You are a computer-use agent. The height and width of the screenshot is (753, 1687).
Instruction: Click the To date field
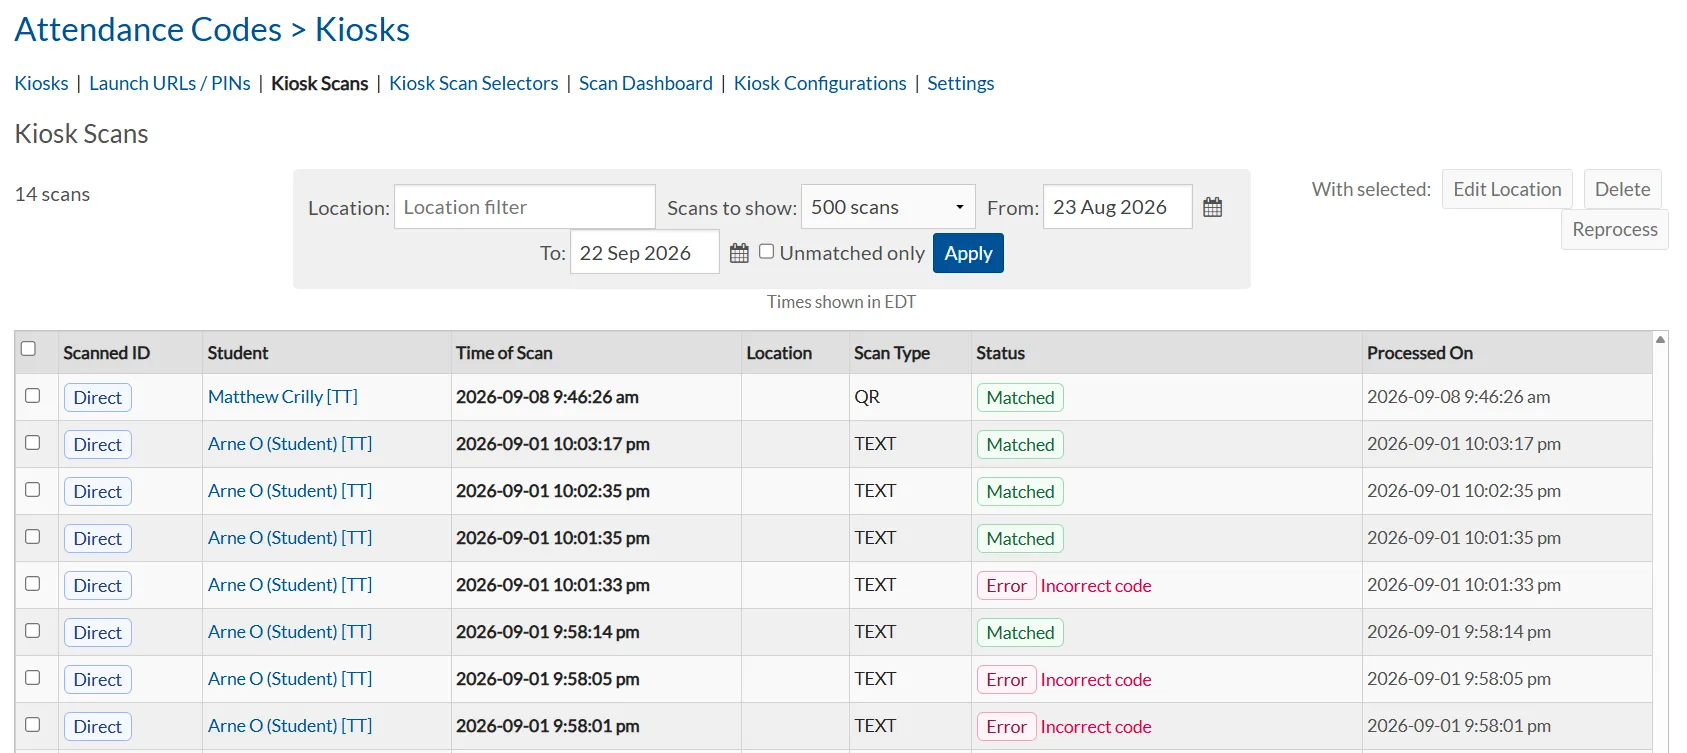pos(644,252)
